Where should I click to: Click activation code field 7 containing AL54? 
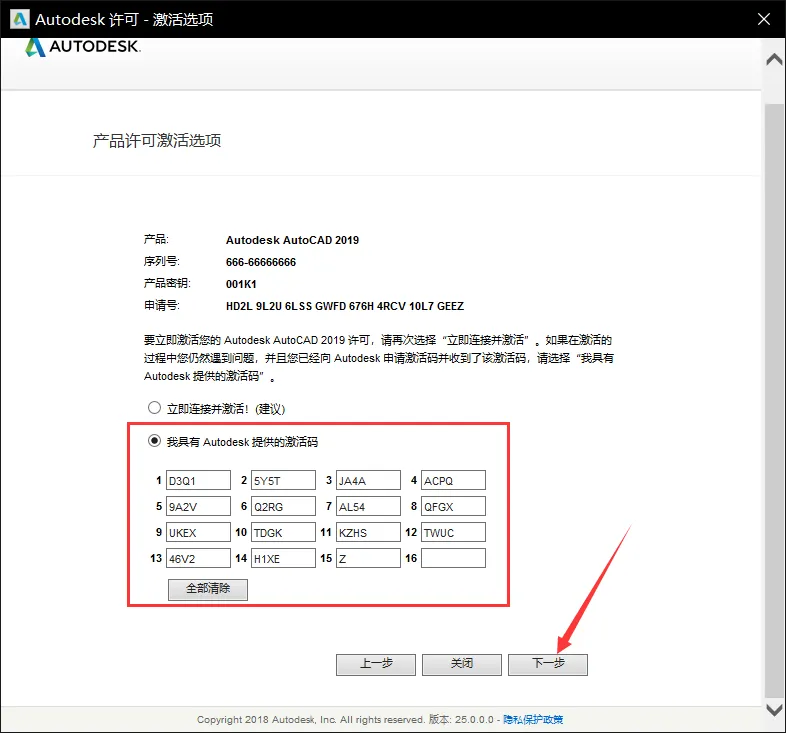(x=368, y=506)
